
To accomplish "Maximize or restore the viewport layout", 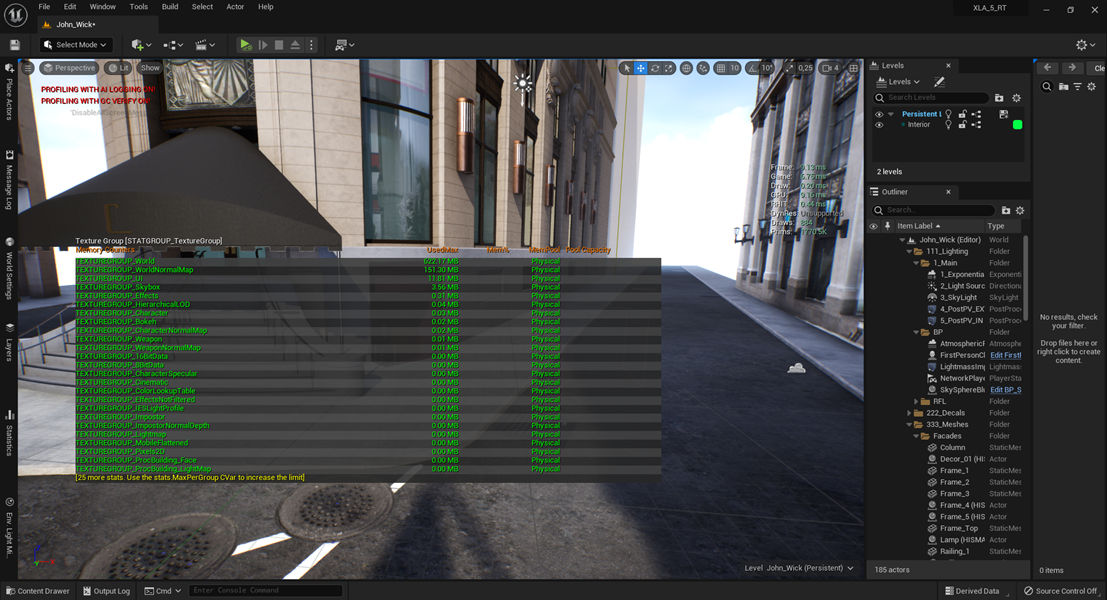I will (854, 68).
